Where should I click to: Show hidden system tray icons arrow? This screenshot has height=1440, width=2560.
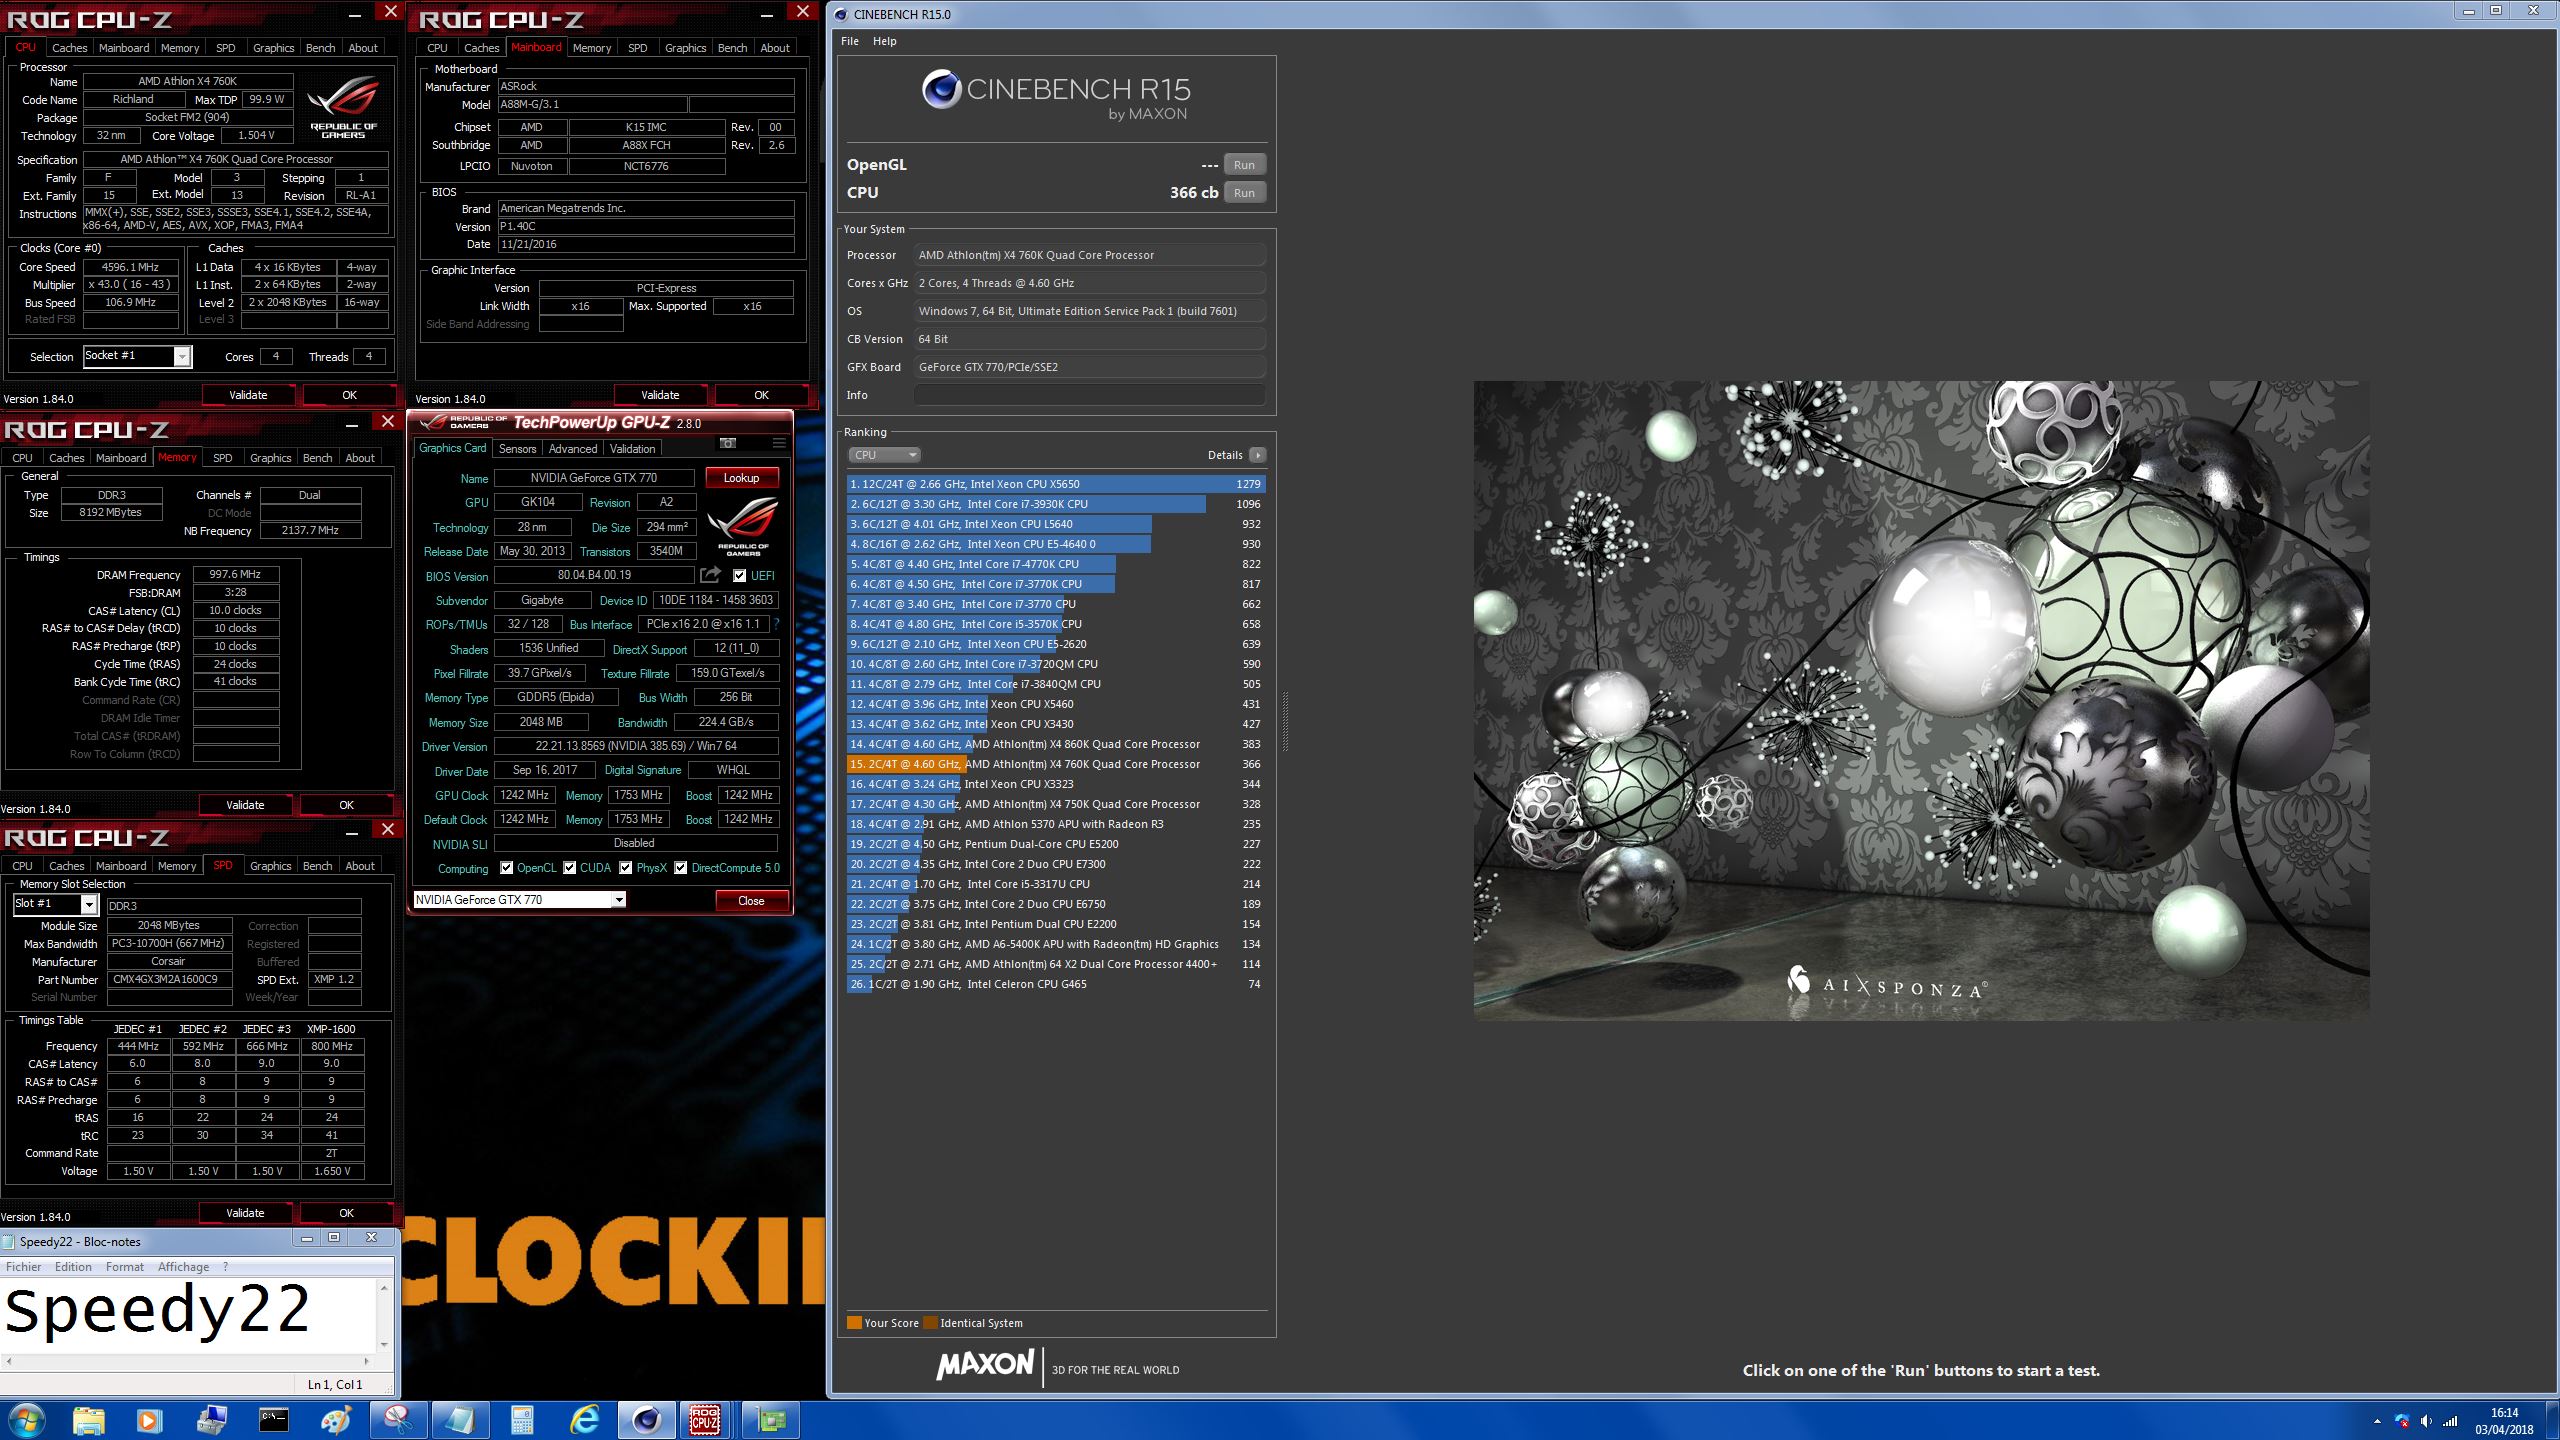[2377, 1421]
